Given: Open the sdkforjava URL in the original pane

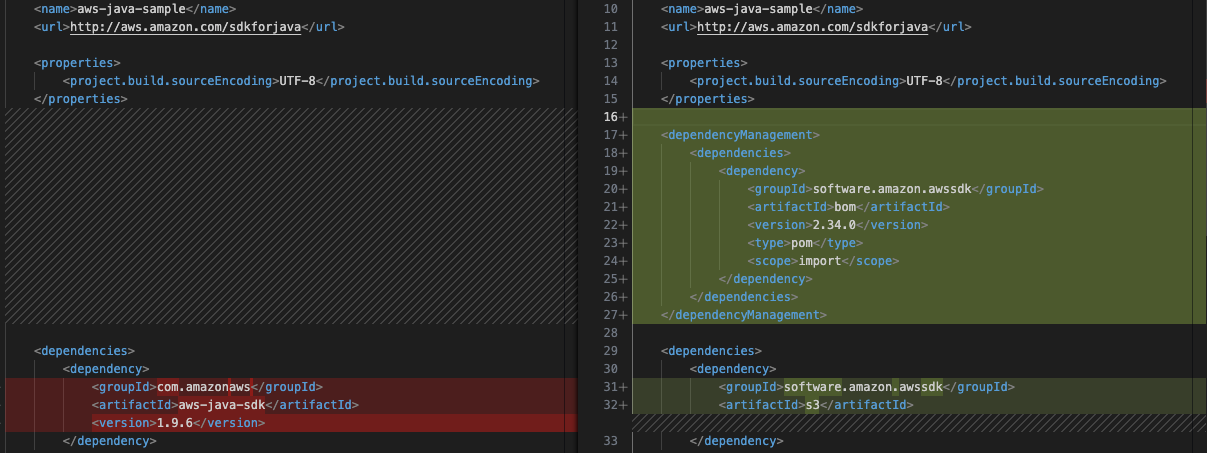Looking at the screenshot, I should [x=185, y=27].
